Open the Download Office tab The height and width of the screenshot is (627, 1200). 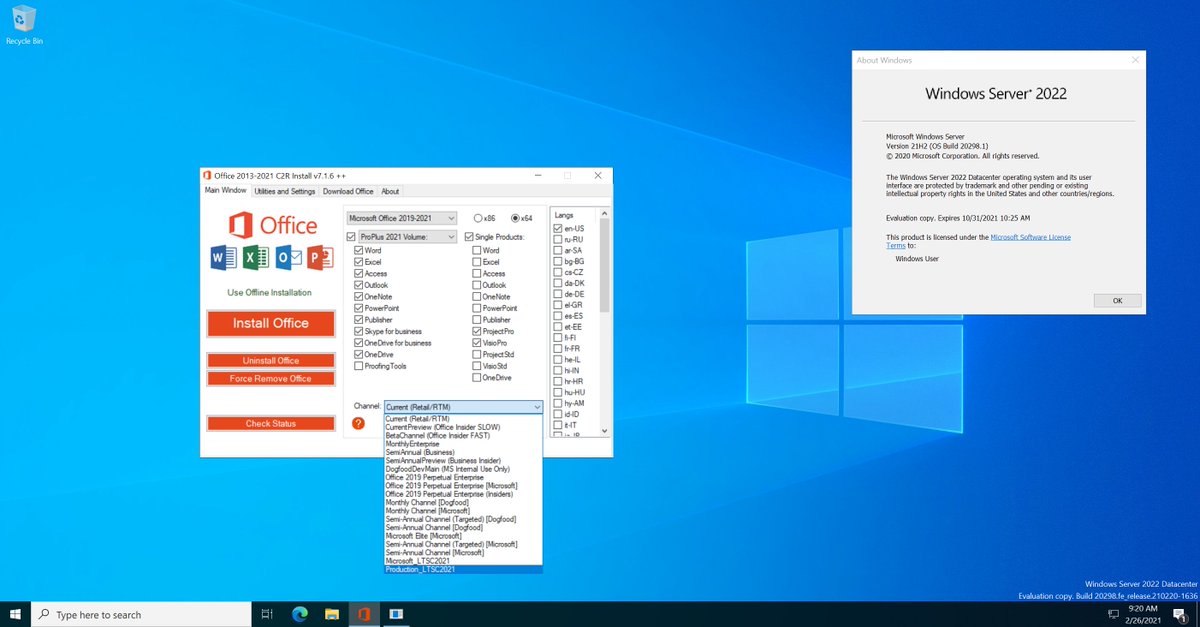(x=348, y=190)
